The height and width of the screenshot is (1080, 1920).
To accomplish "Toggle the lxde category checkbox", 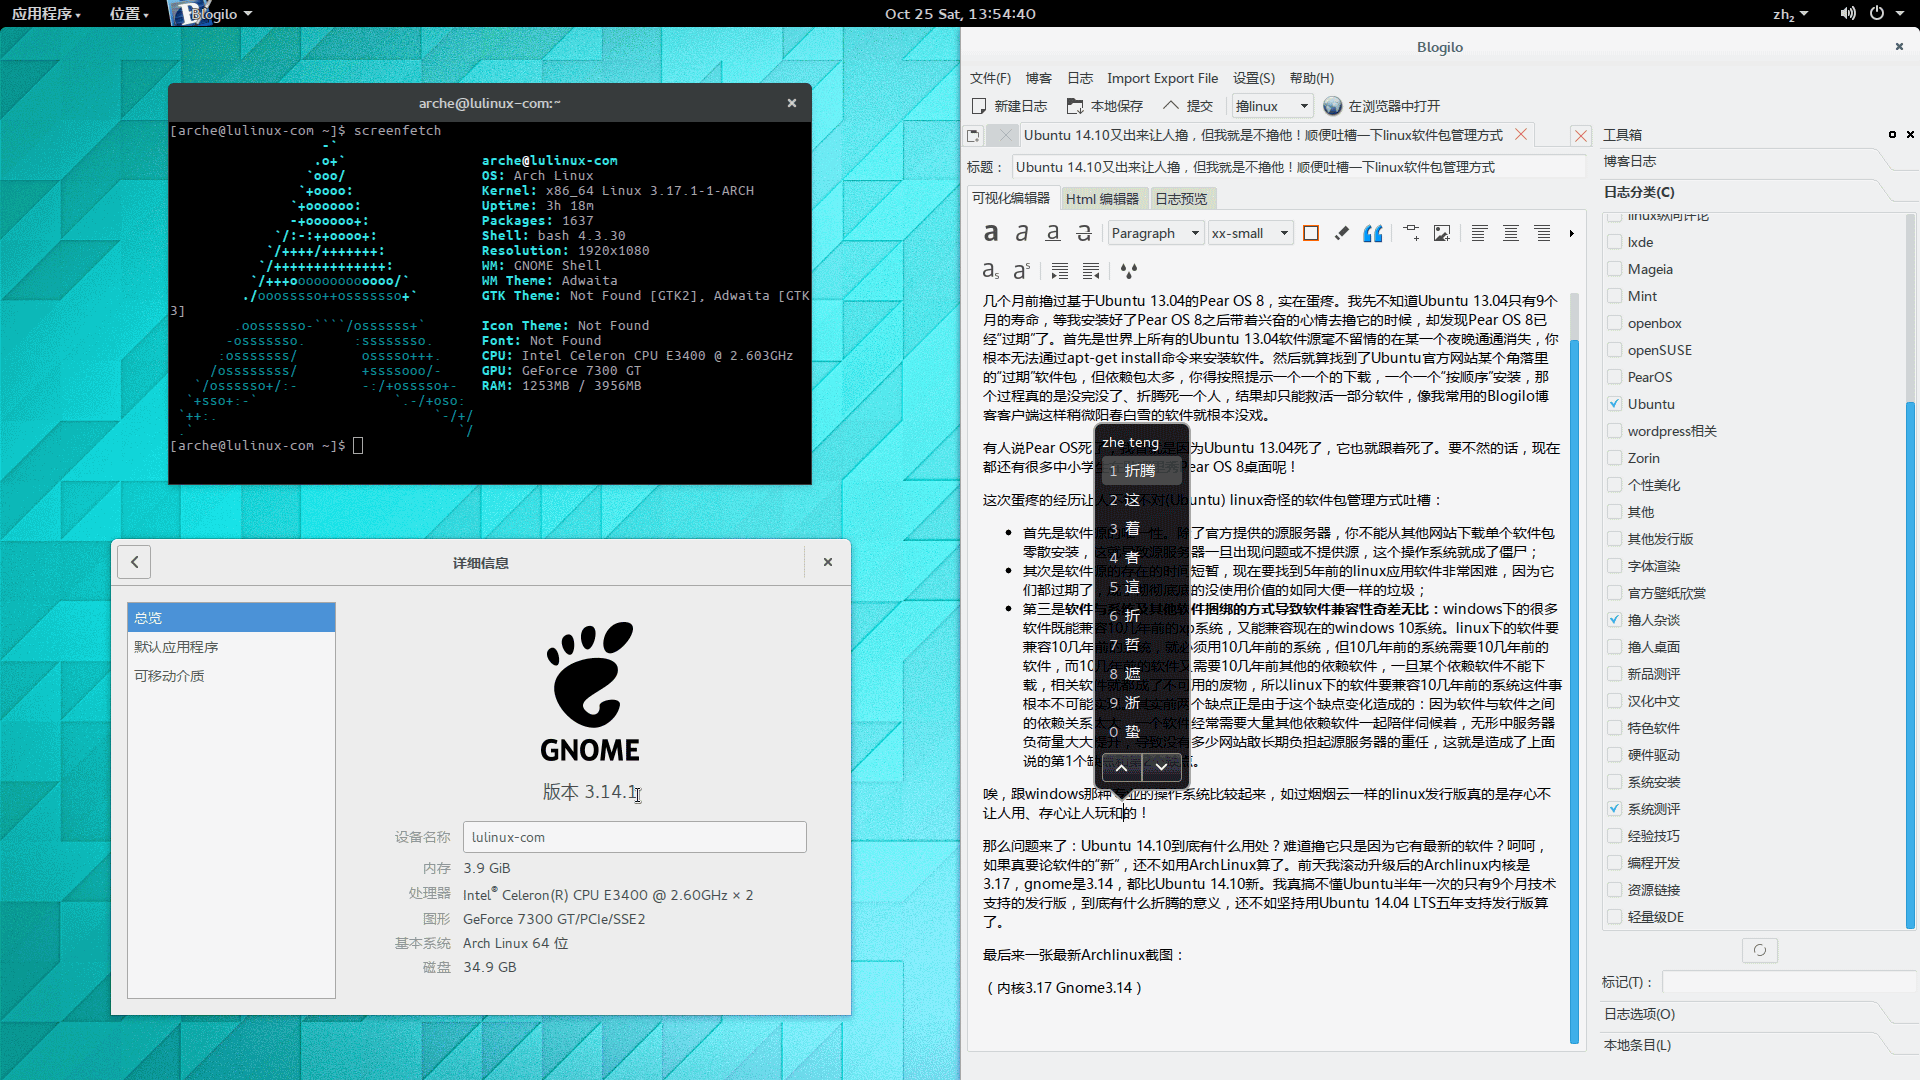I will [x=1614, y=242].
